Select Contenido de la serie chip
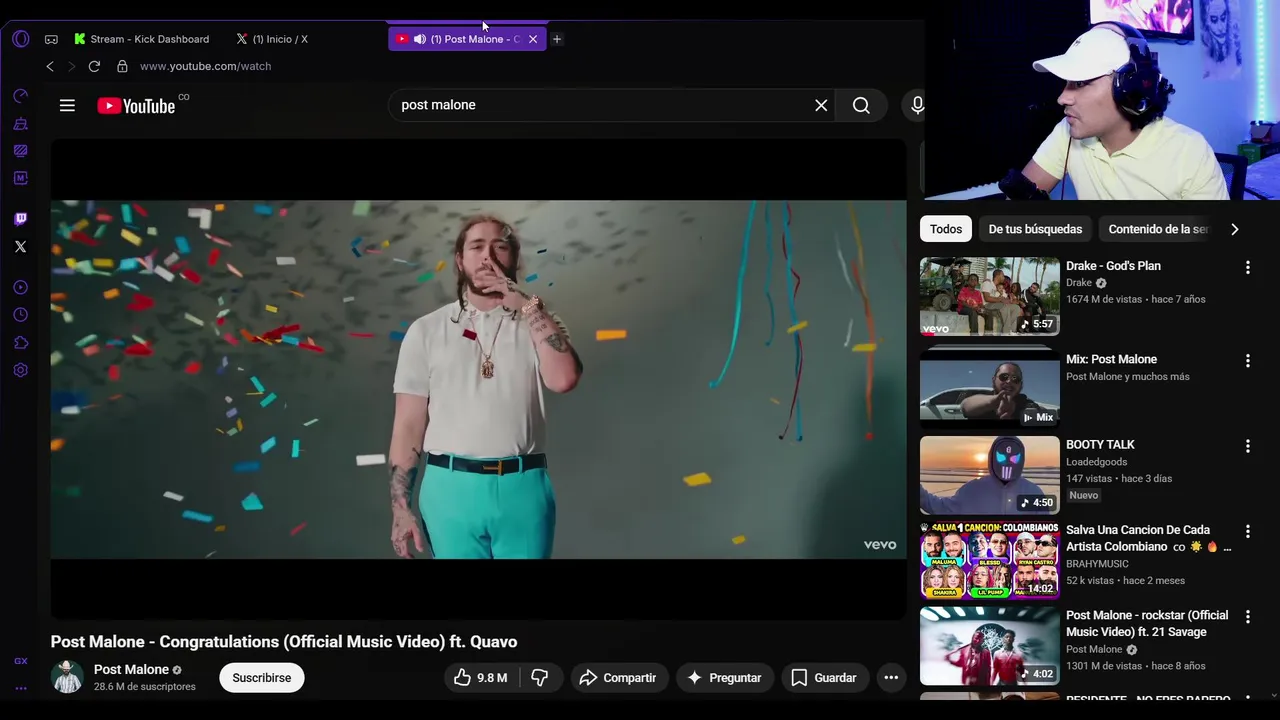The height and width of the screenshot is (720, 1280). click(x=1158, y=229)
